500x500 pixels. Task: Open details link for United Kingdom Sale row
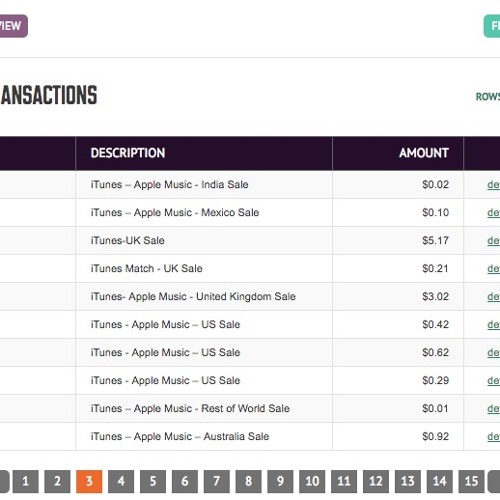pyautogui.click(x=494, y=297)
